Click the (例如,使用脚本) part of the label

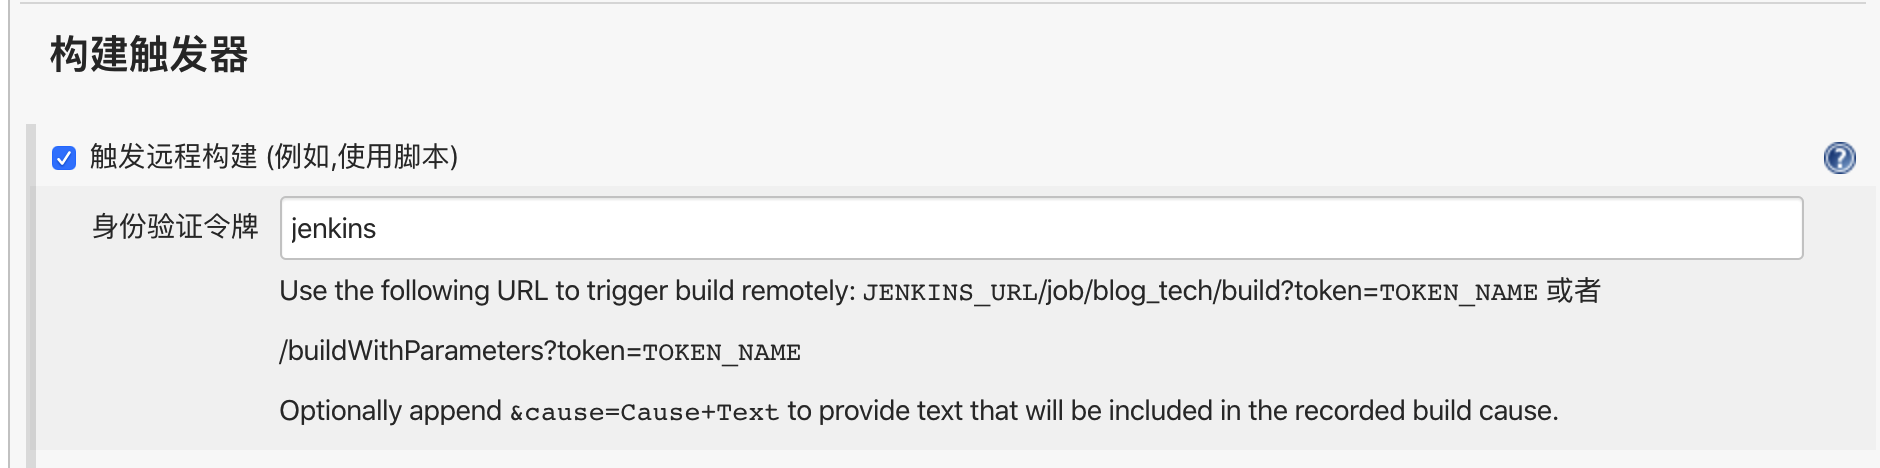pyautogui.click(x=362, y=157)
